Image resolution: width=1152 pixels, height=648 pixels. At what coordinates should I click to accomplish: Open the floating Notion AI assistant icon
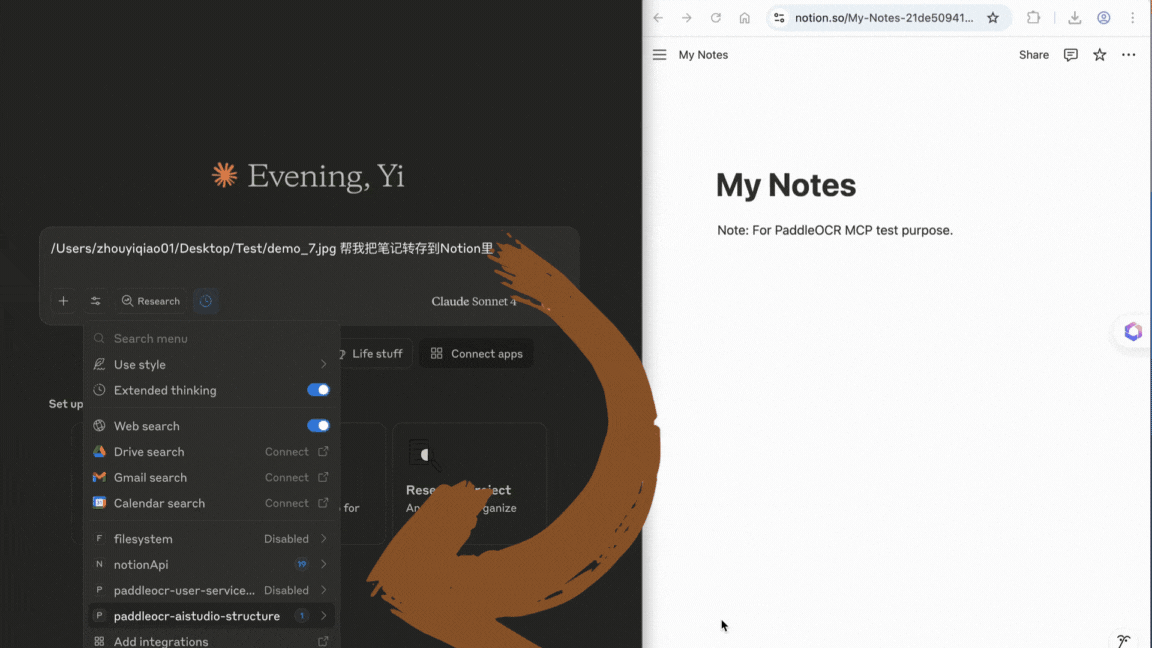coord(1133,331)
